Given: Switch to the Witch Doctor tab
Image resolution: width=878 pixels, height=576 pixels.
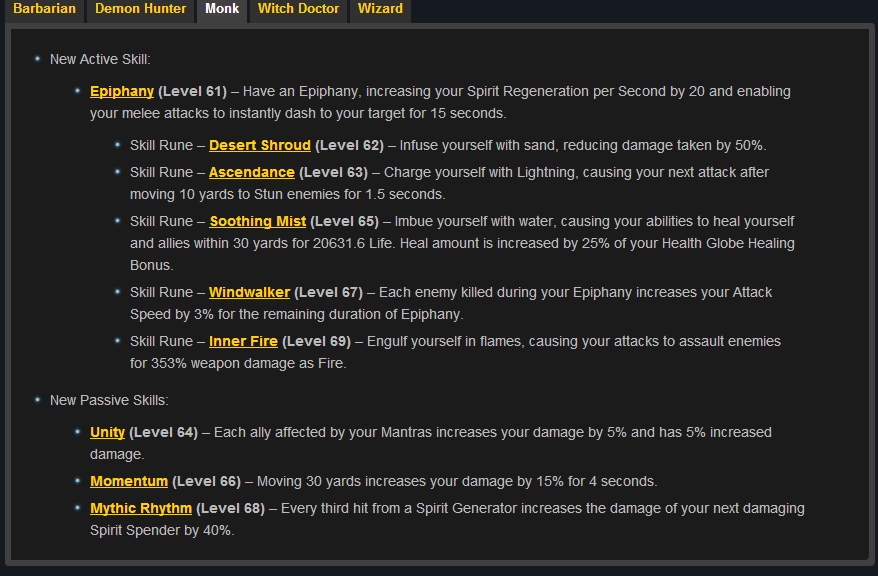Looking at the screenshot, I should click(x=298, y=9).
